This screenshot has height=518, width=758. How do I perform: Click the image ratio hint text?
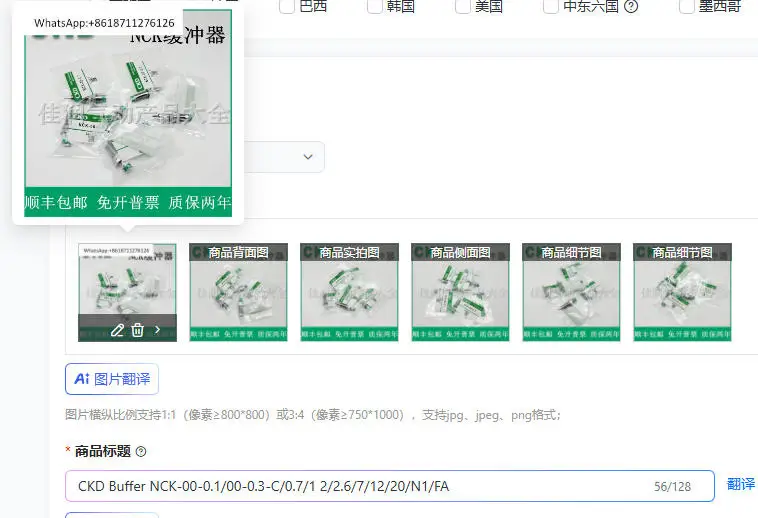313,415
